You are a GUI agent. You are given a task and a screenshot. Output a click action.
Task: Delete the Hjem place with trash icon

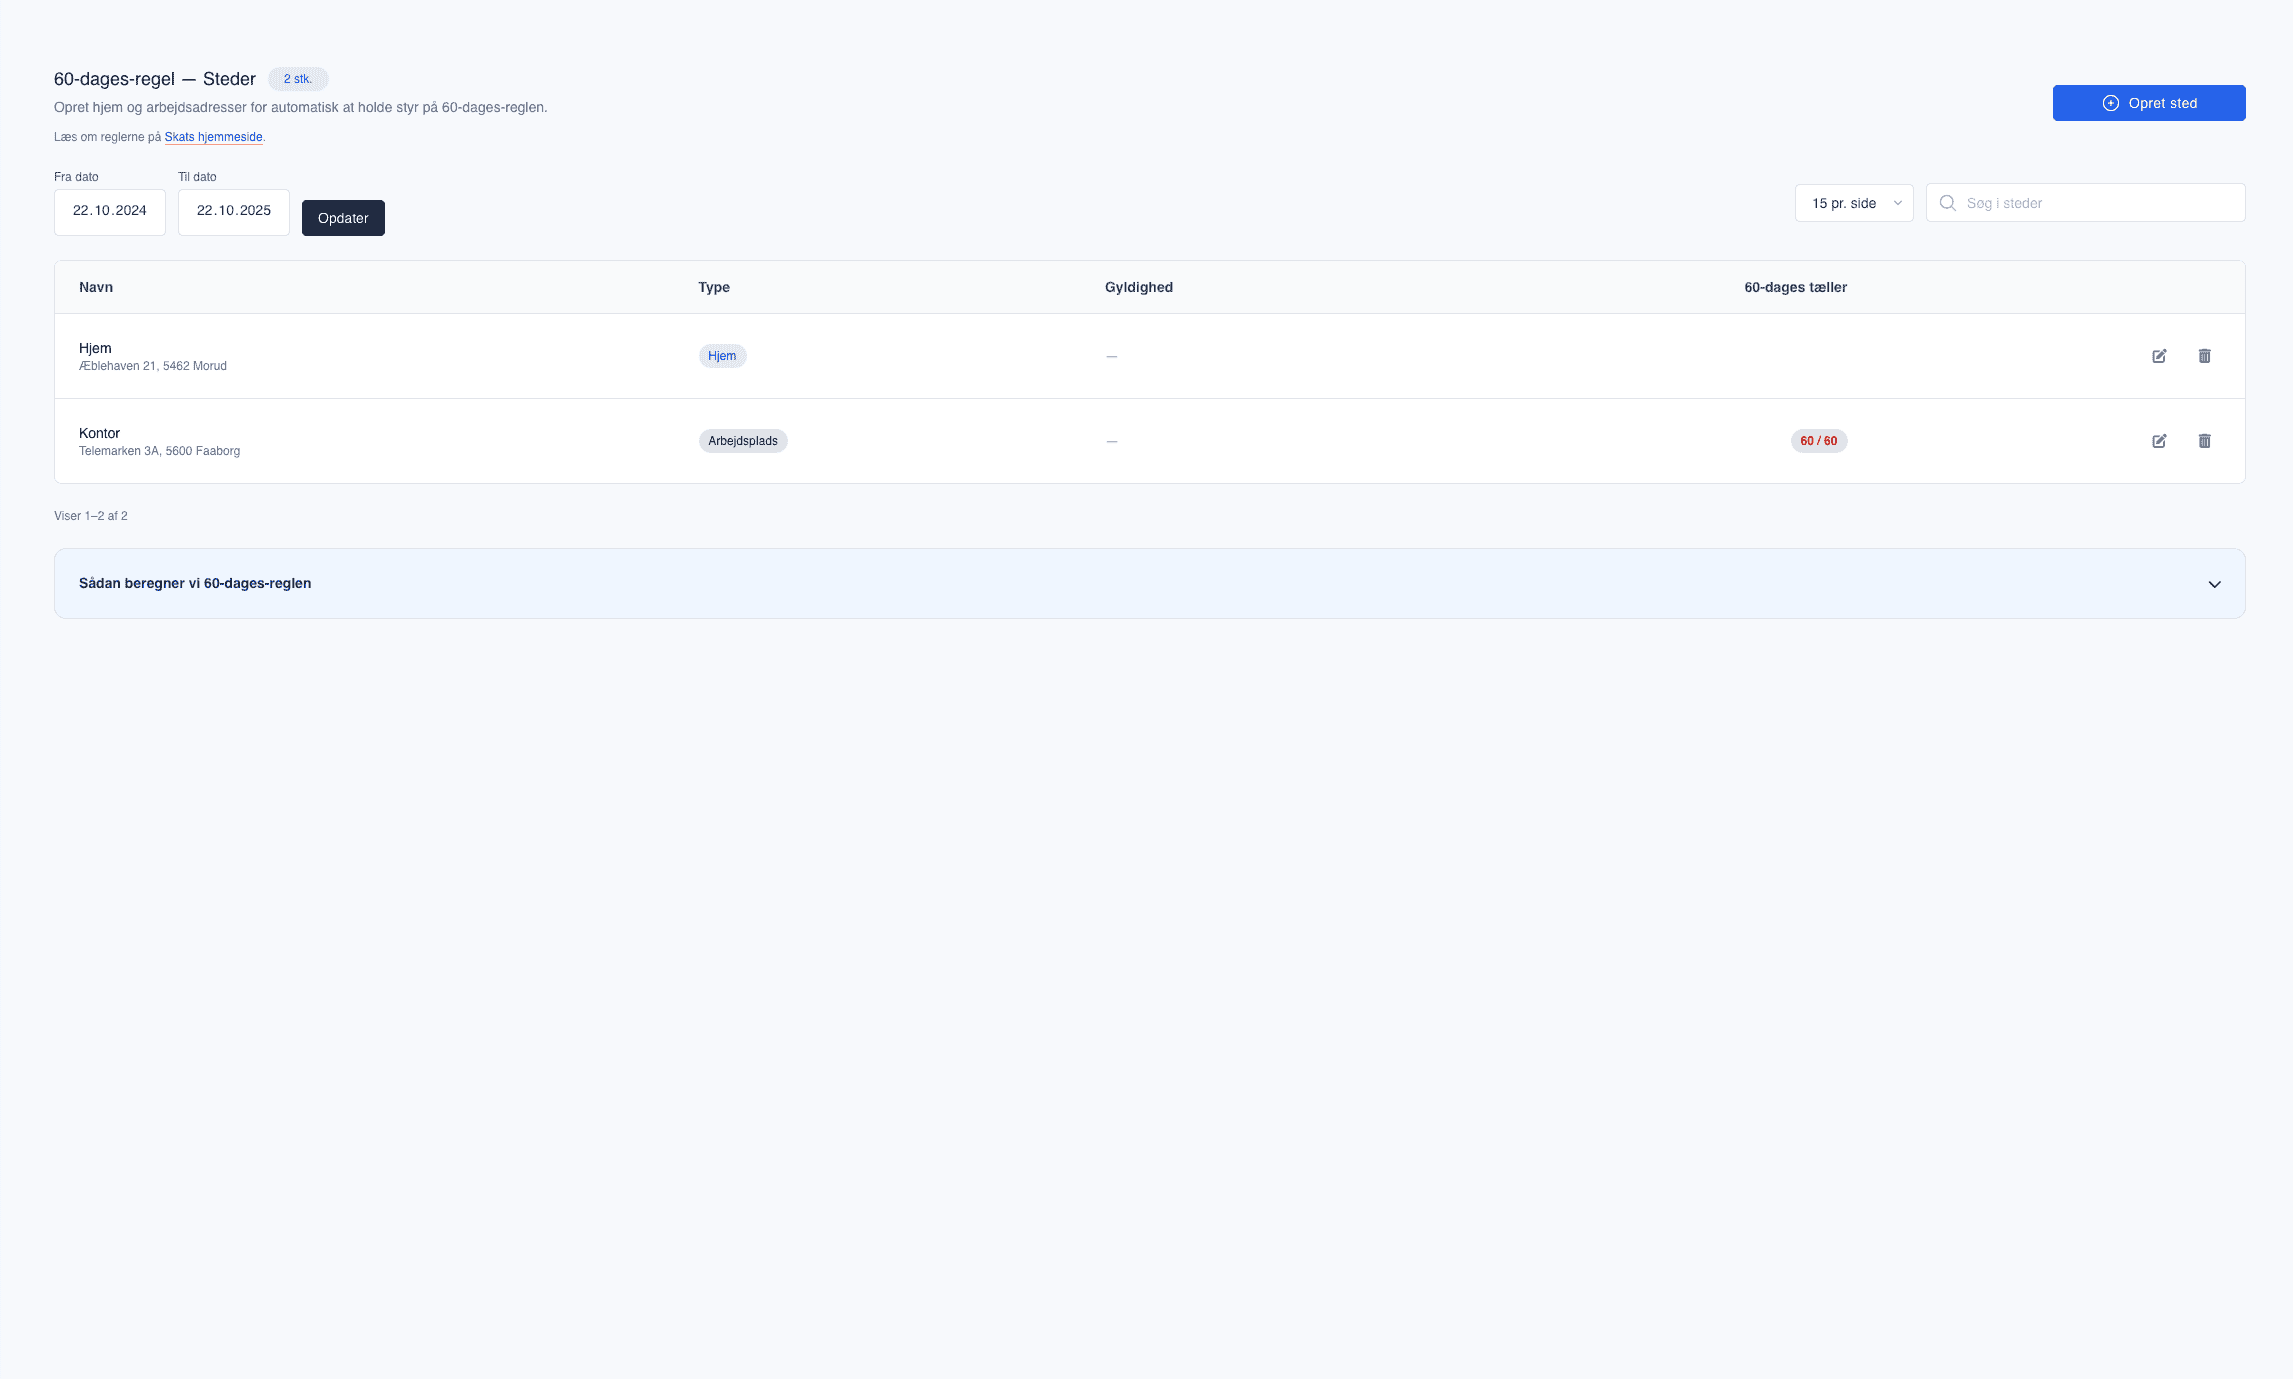click(x=2204, y=356)
